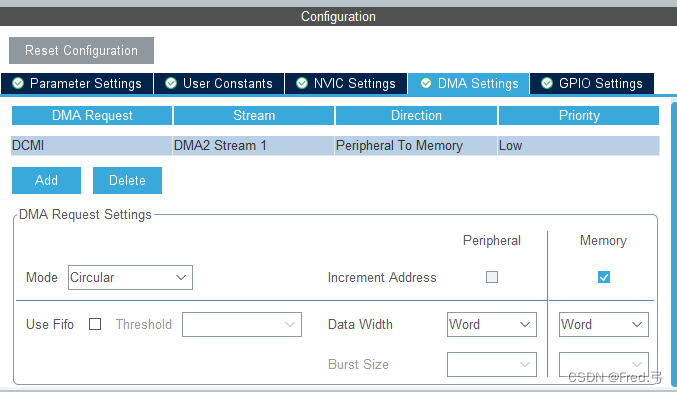Open Memory Burst Size dropdown

pyautogui.click(x=604, y=364)
